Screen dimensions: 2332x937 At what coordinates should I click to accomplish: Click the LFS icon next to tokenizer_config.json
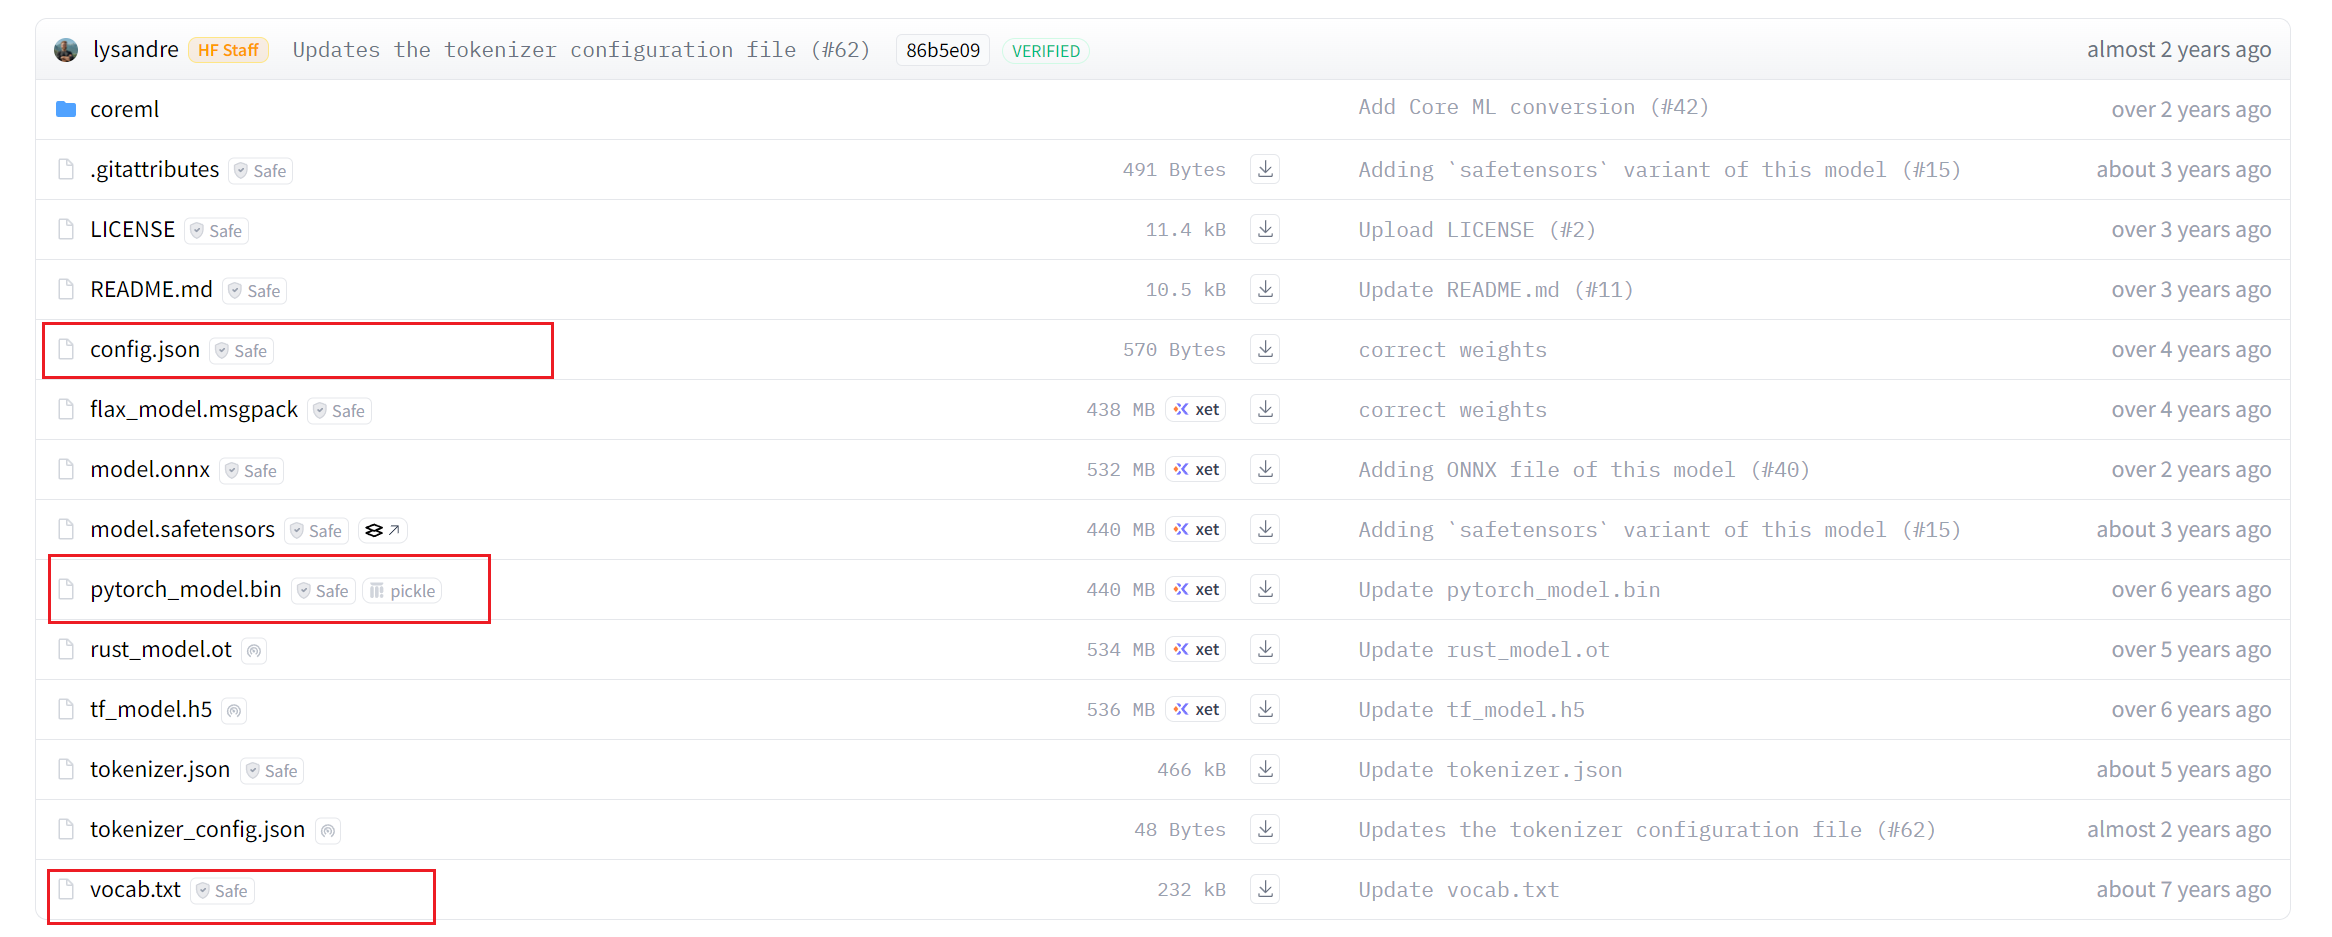[328, 830]
